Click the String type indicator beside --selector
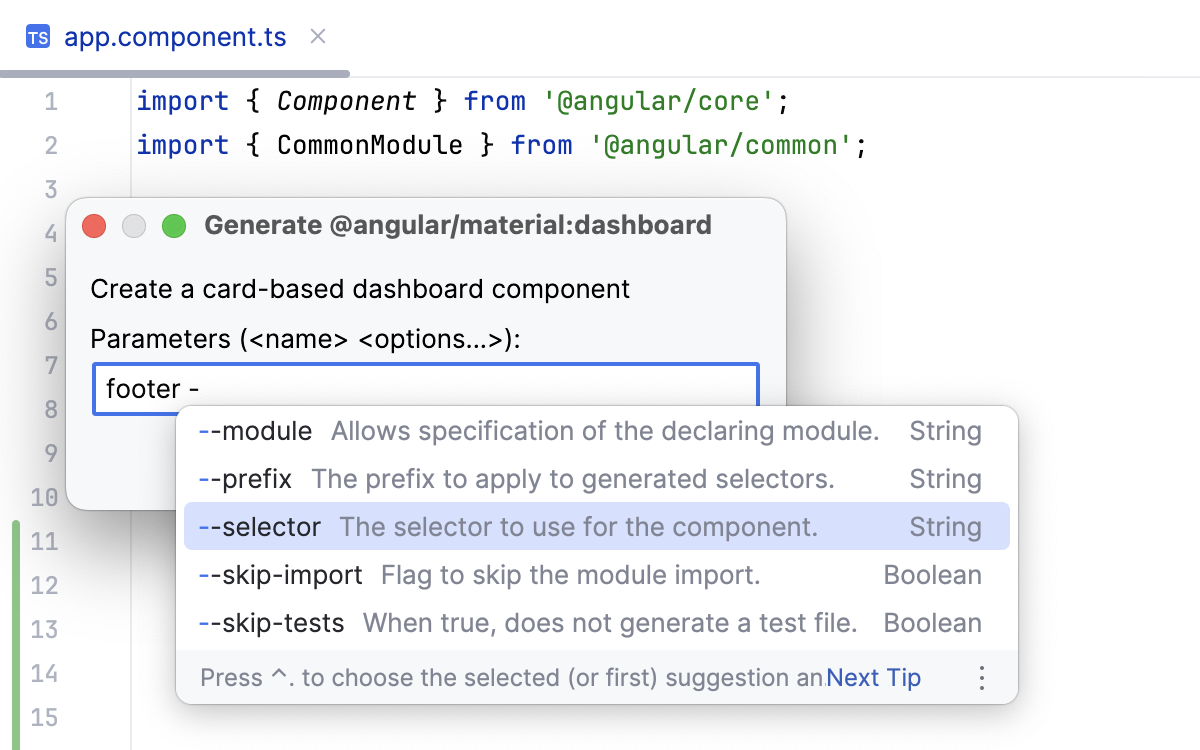The image size is (1200, 750). coord(944,527)
